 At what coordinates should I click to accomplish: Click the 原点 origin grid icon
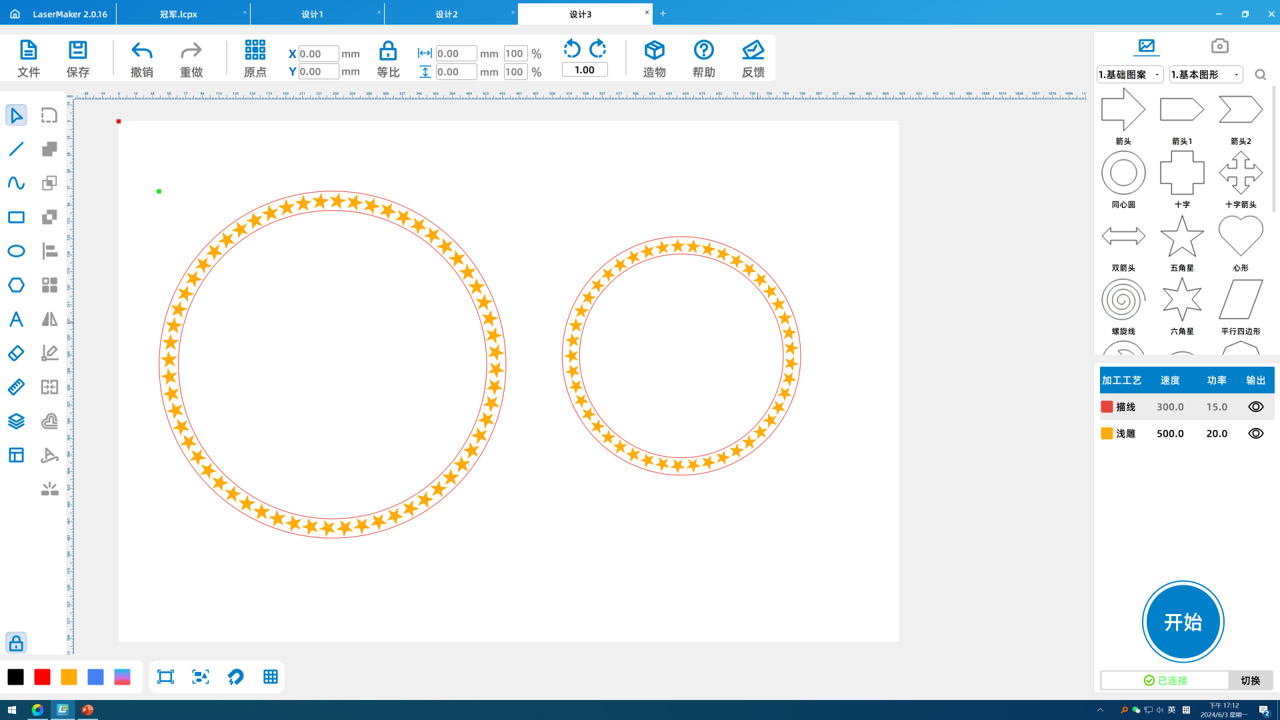pos(255,51)
